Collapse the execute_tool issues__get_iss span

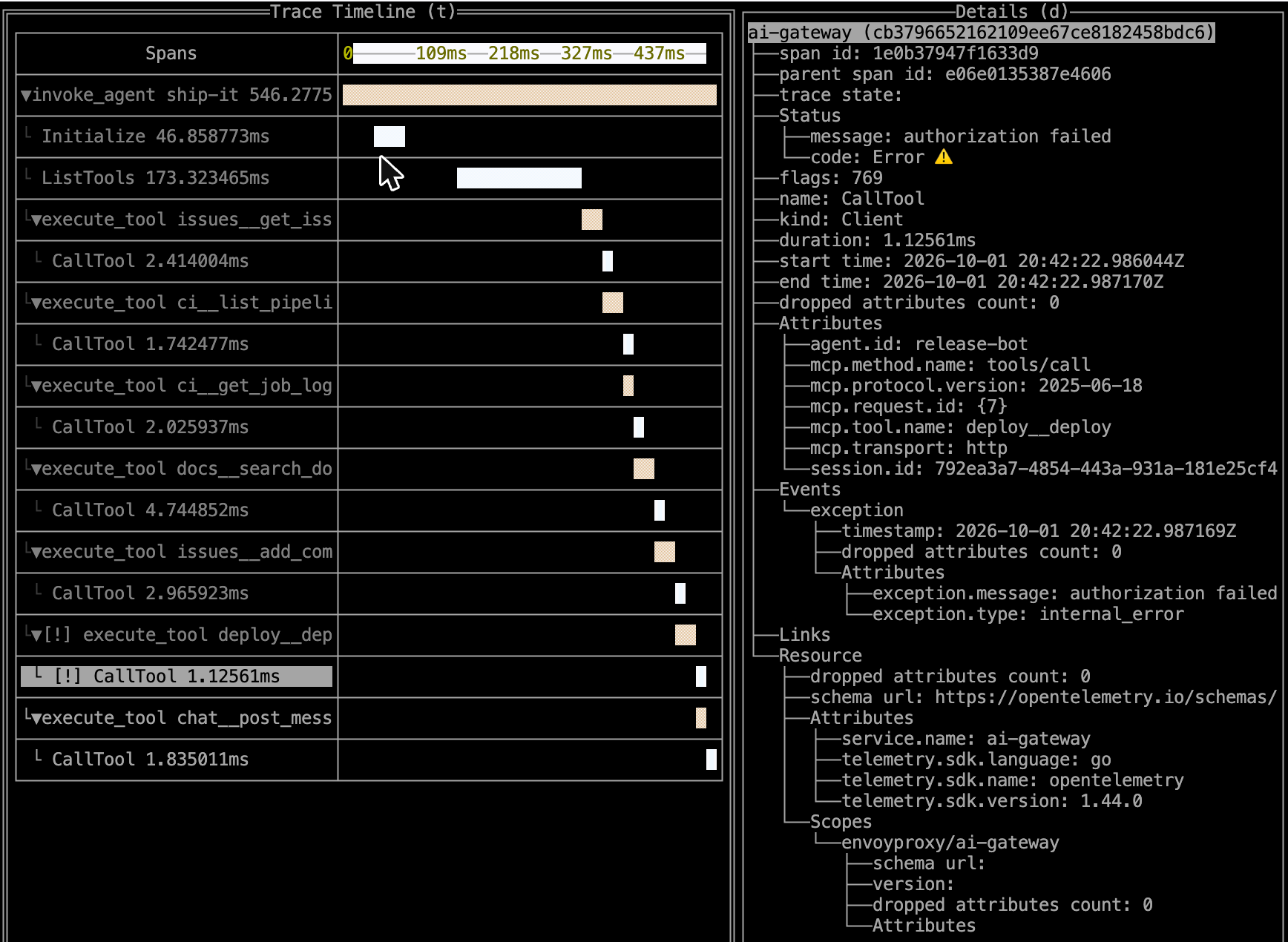(36, 220)
